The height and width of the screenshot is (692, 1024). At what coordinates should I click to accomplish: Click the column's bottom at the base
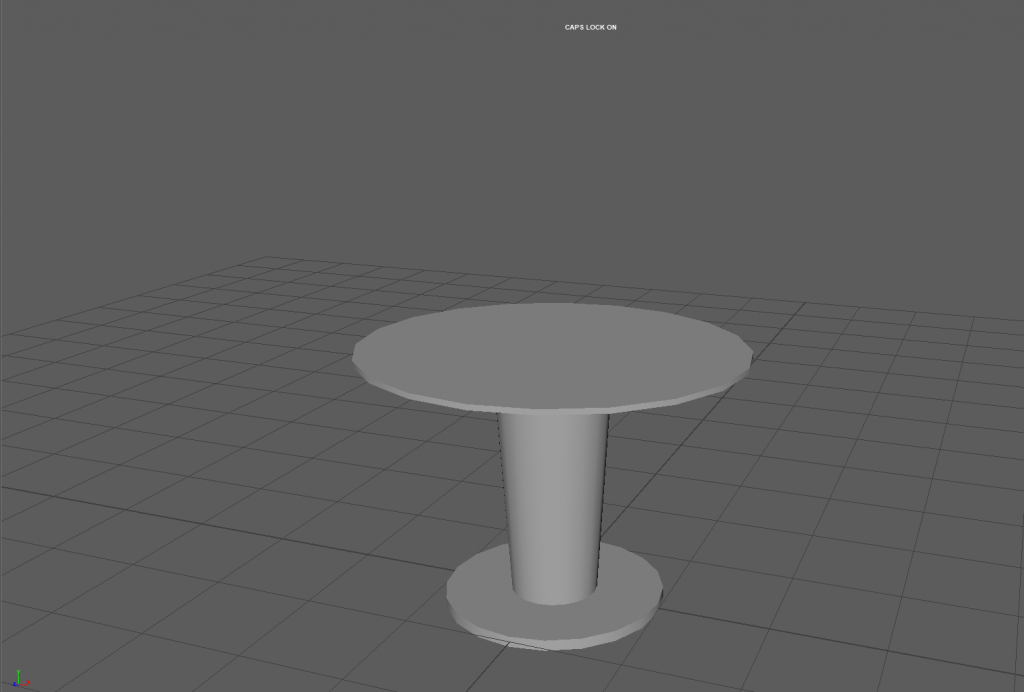[555, 600]
